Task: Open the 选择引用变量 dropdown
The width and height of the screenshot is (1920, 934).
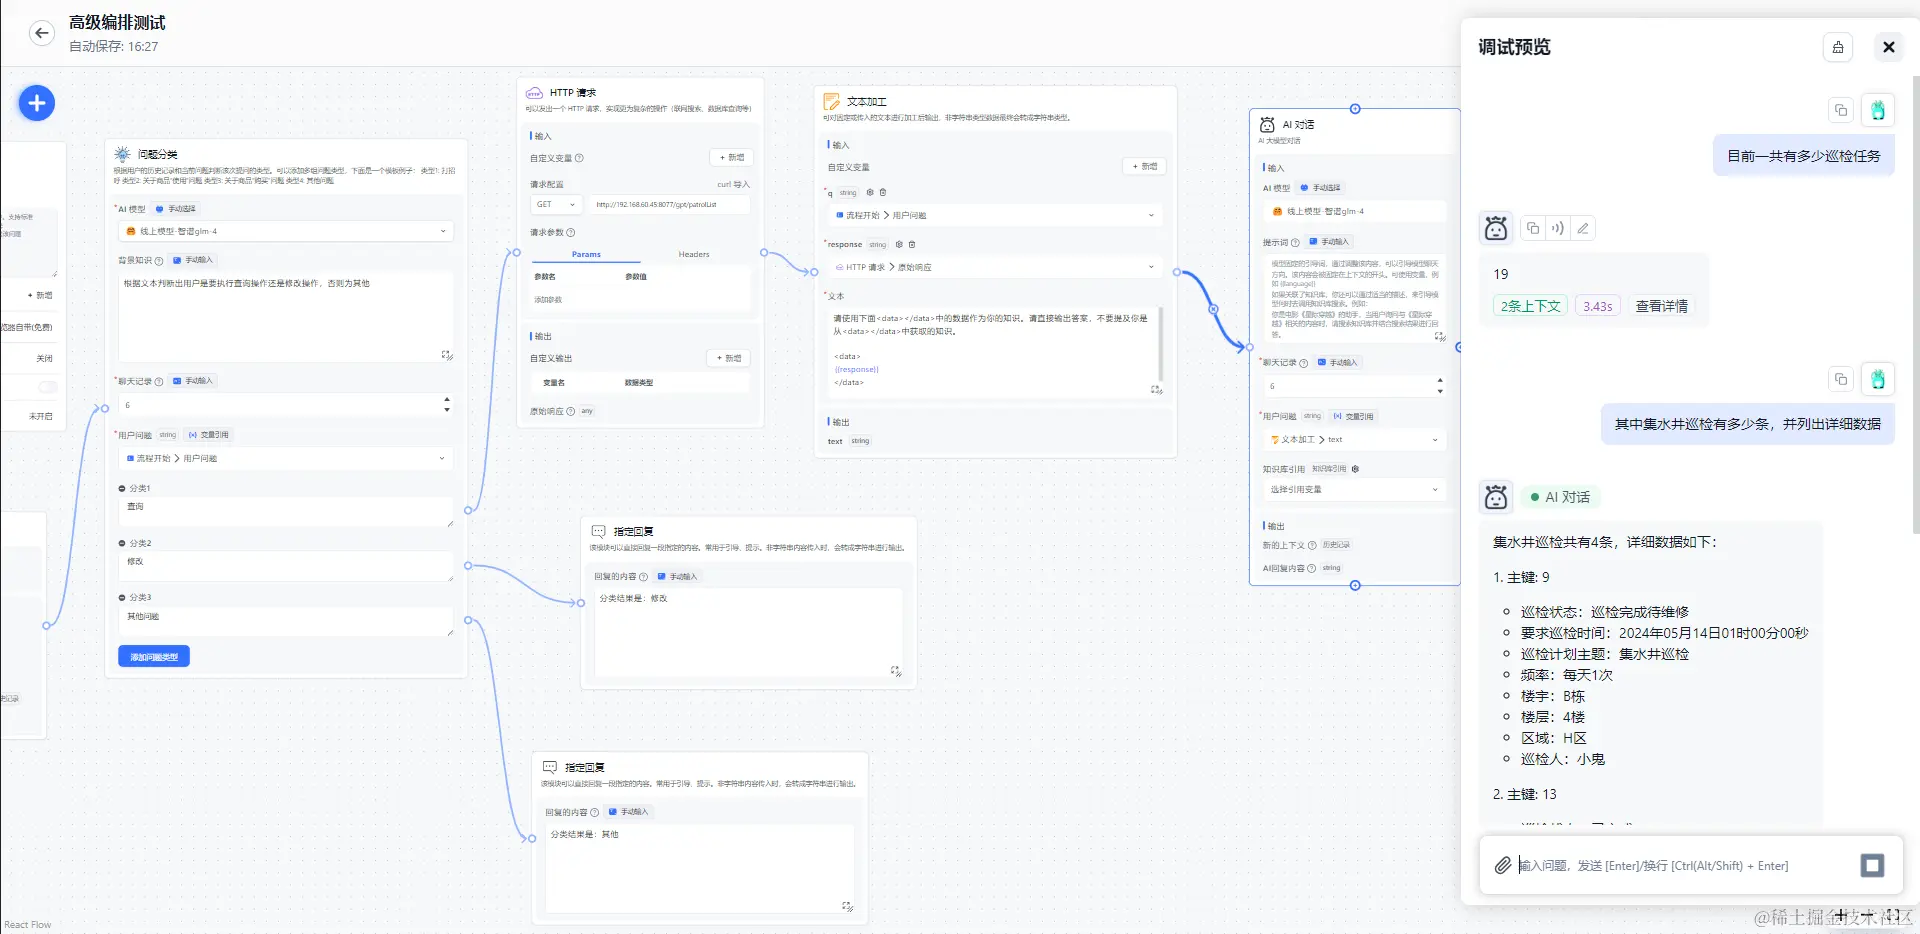Action: [1354, 490]
